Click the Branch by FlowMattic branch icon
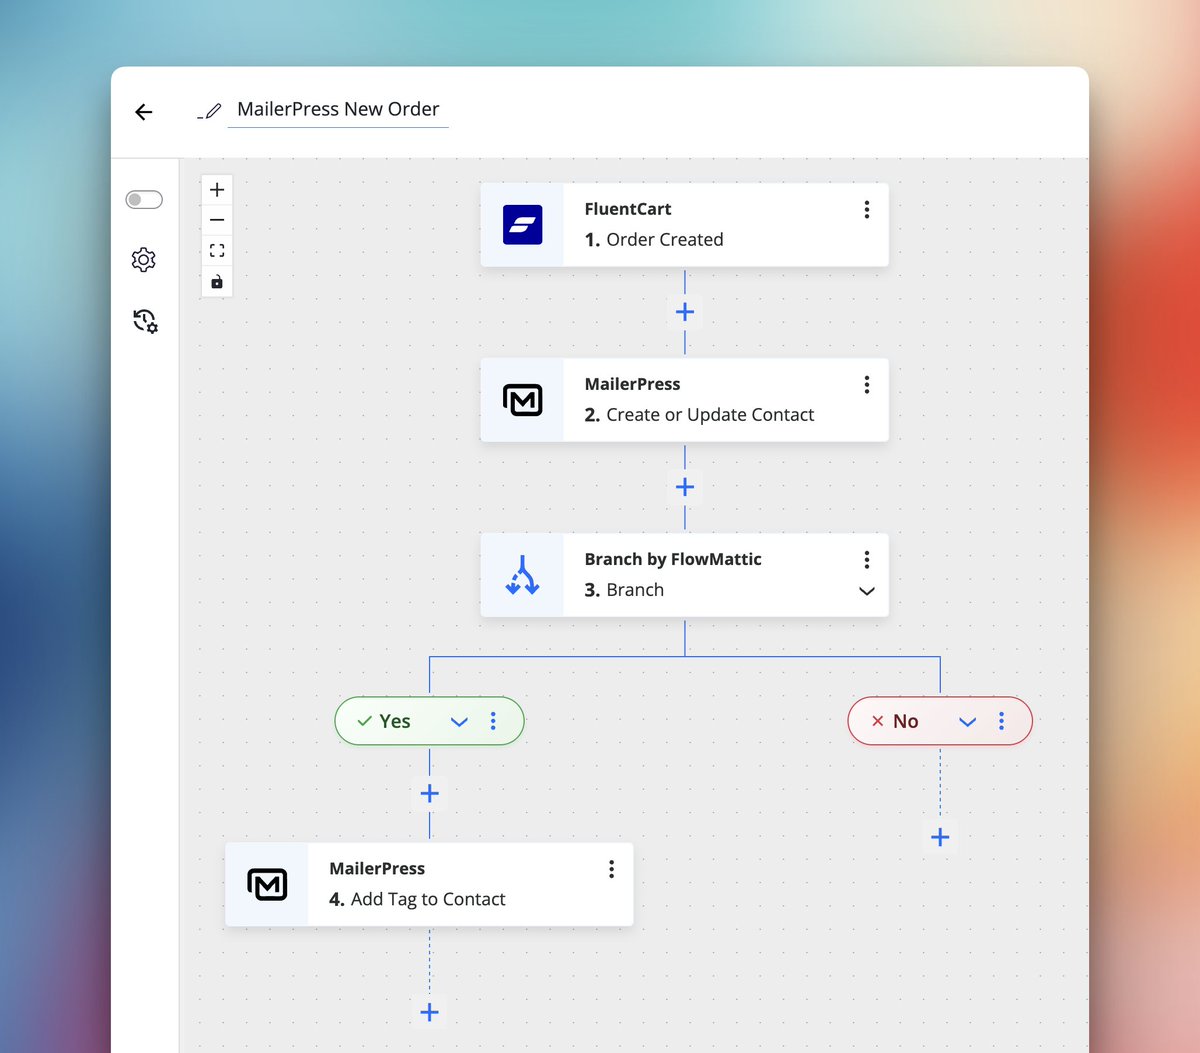Viewport: 1200px width, 1053px height. [522, 575]
